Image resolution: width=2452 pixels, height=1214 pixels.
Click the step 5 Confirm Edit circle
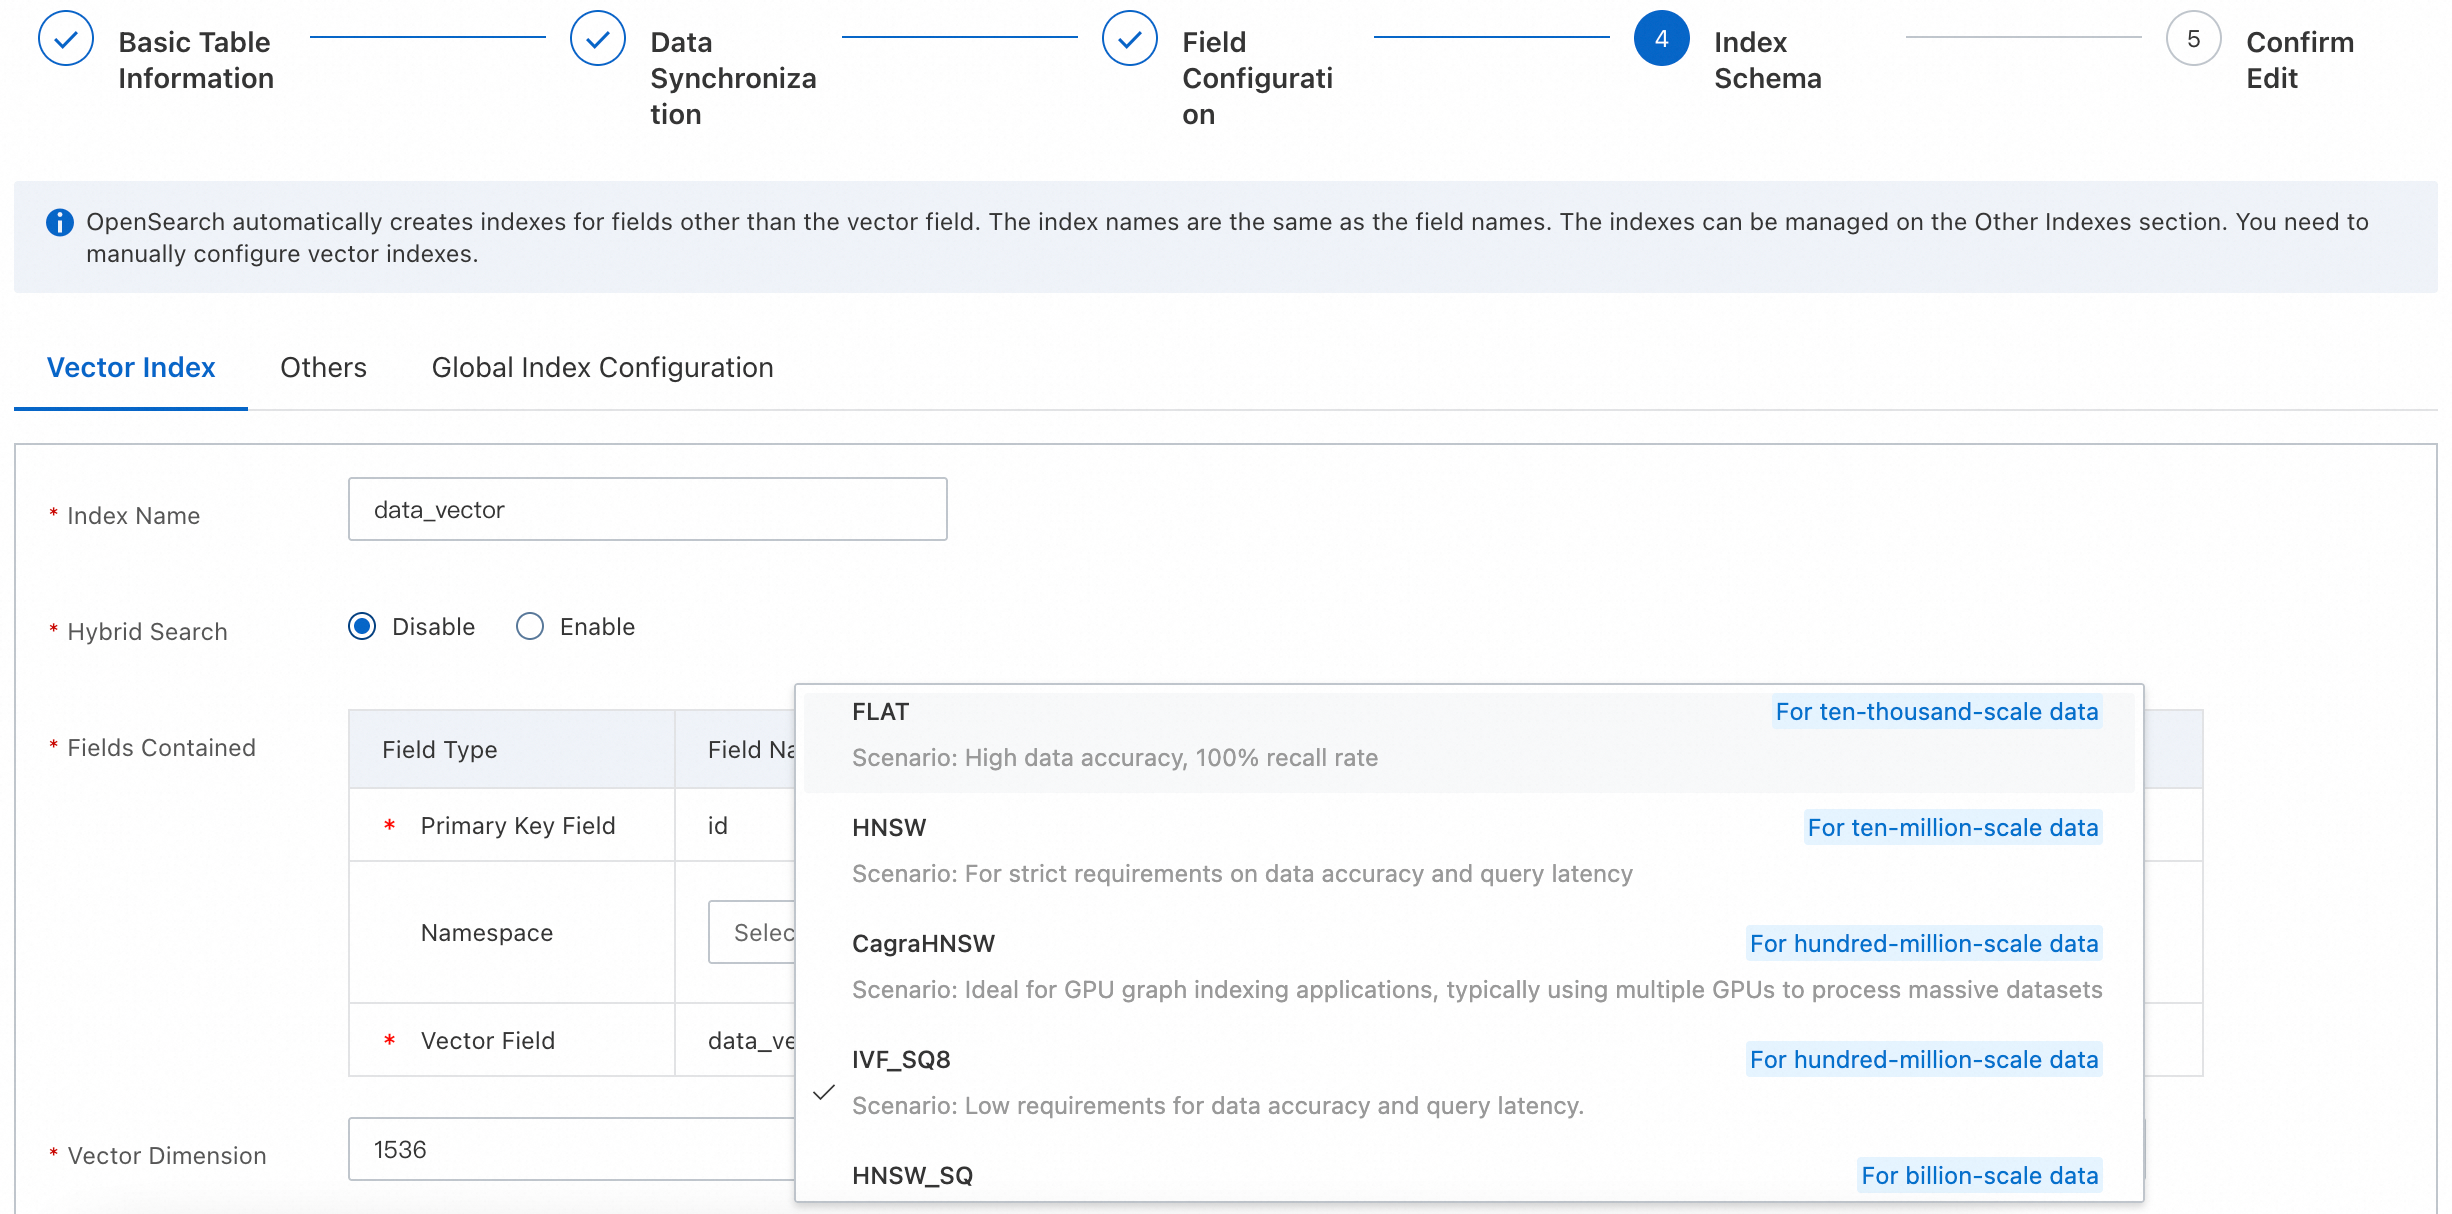(x=2193, y=39)
